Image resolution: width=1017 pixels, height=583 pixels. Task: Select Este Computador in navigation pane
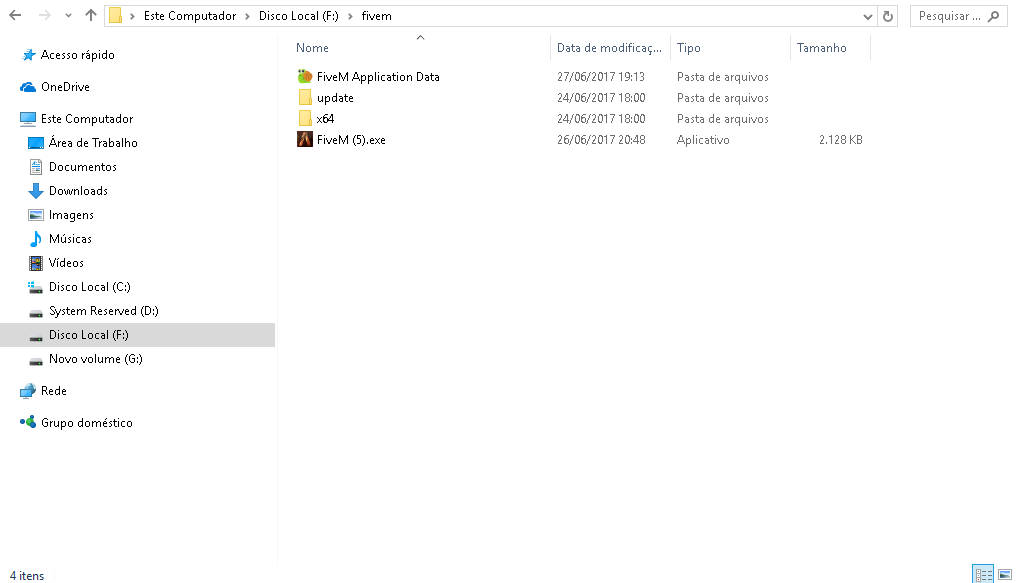pyautogui.click(x=87, y=119)
